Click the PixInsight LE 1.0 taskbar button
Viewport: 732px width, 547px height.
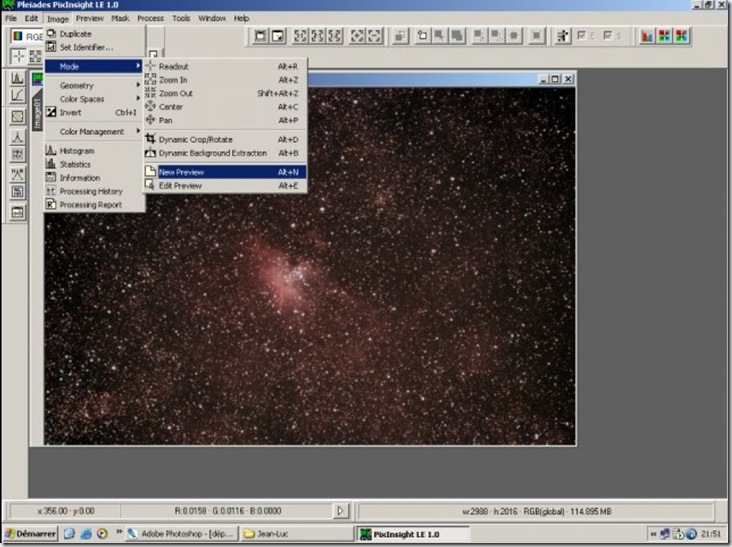[x=413, y=533]
